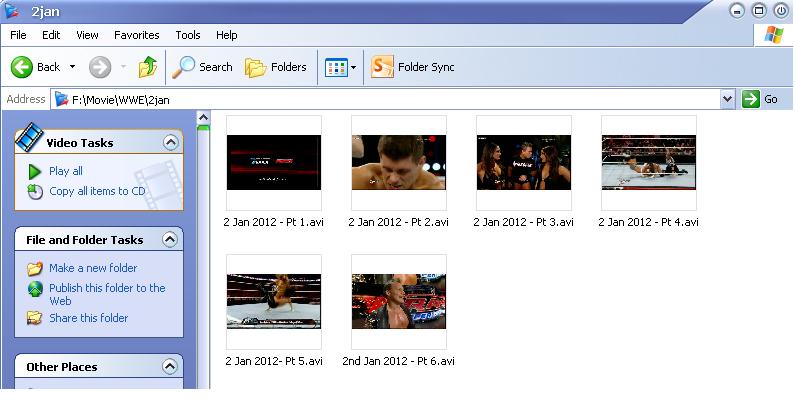Collapse the Video Tasks panel
Image resolution: width=795 pixels, height=403 pixels.
pyautogui.click(x=171, y=142)
